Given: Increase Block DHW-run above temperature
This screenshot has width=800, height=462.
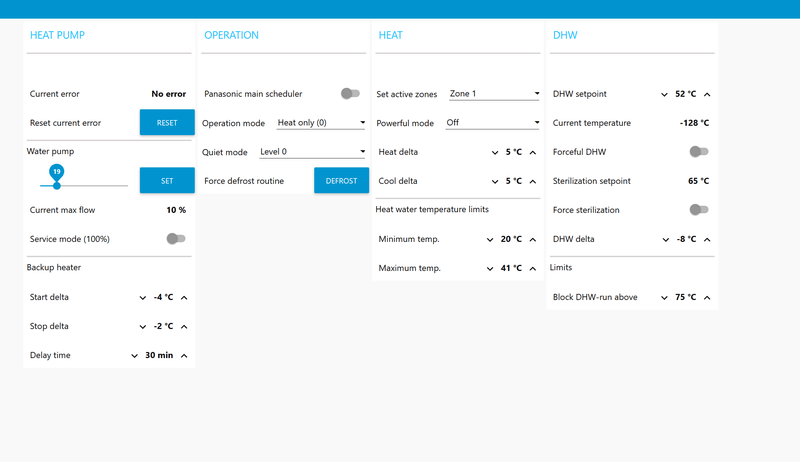Looking at the screenshot, I should 707,298.
